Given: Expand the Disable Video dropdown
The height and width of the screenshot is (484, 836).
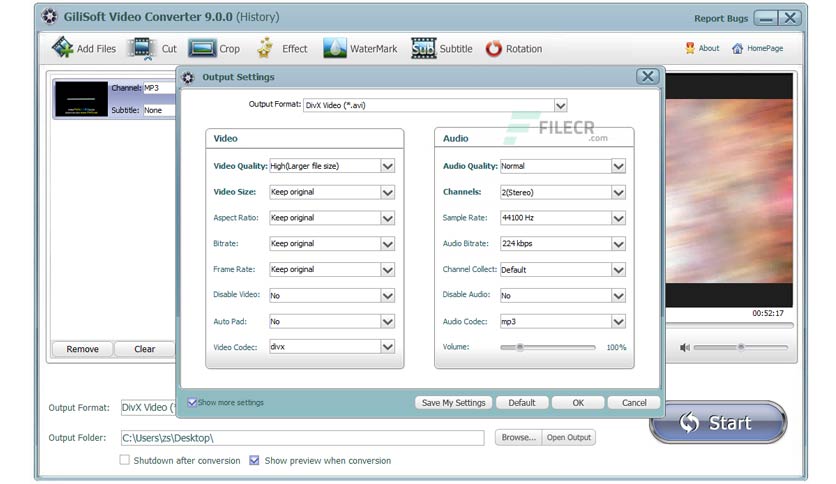Looking at the screenshot, I should click(388, 296).
